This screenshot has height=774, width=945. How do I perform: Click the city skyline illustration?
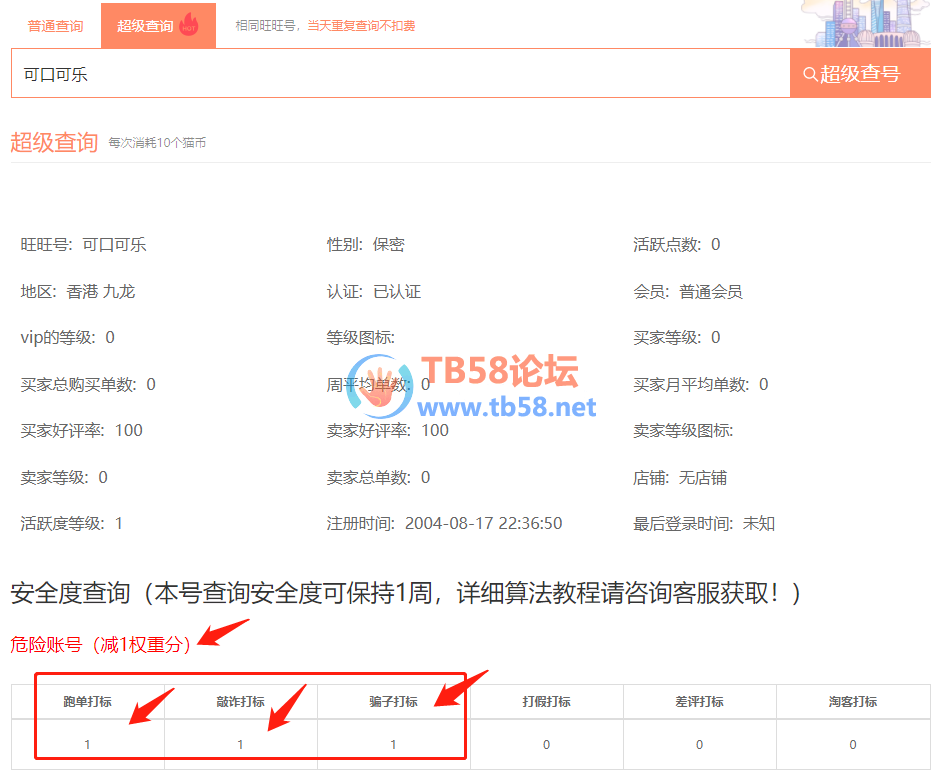(868, 24)
